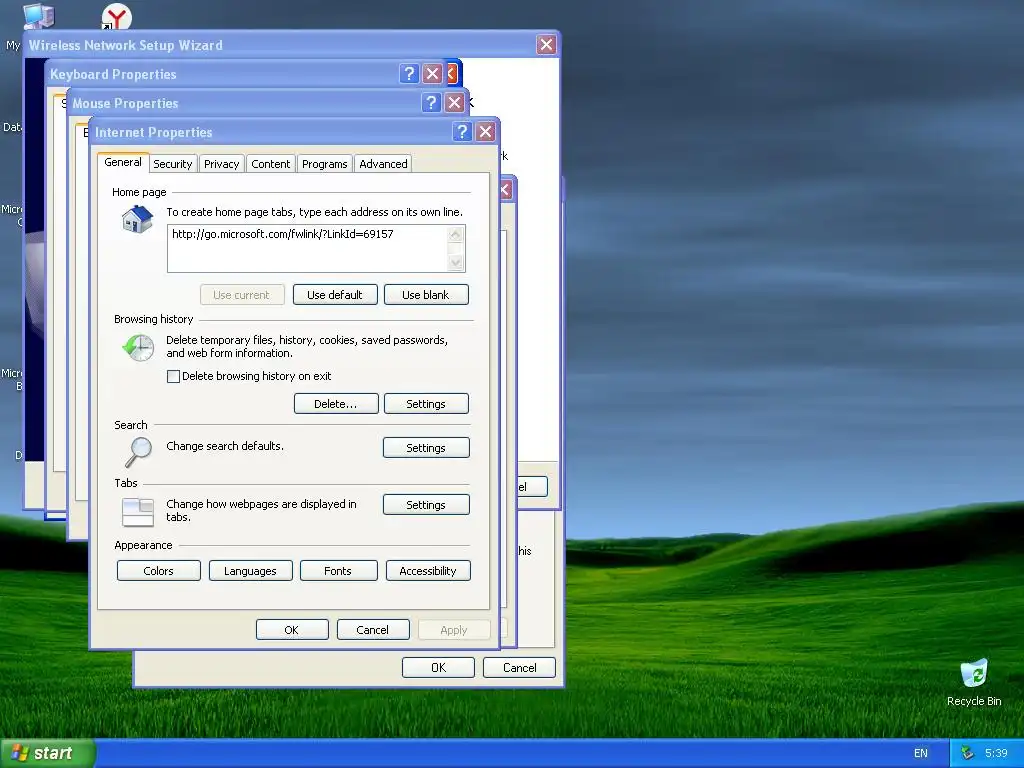Viewport: 1024px width, 768px height.
Task: Click the system tray network icon
Action: tap(967, 753)
